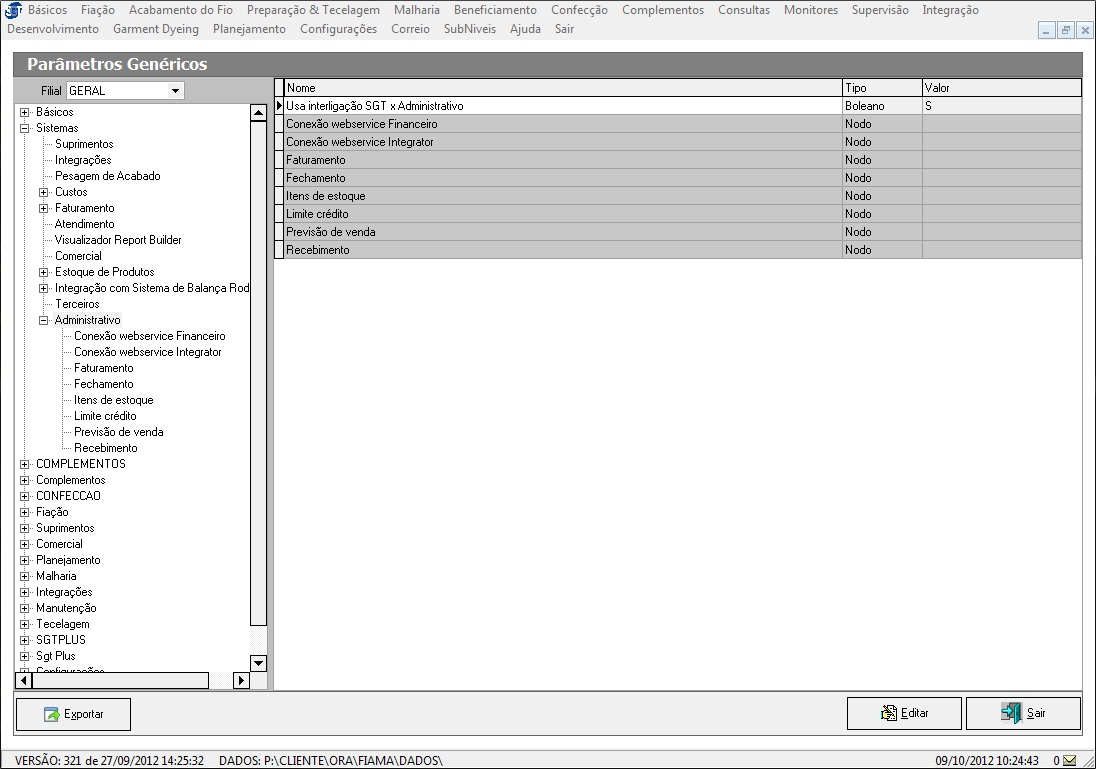
Task: Open the Garment Dyeing menu
Action: (156, 29)
